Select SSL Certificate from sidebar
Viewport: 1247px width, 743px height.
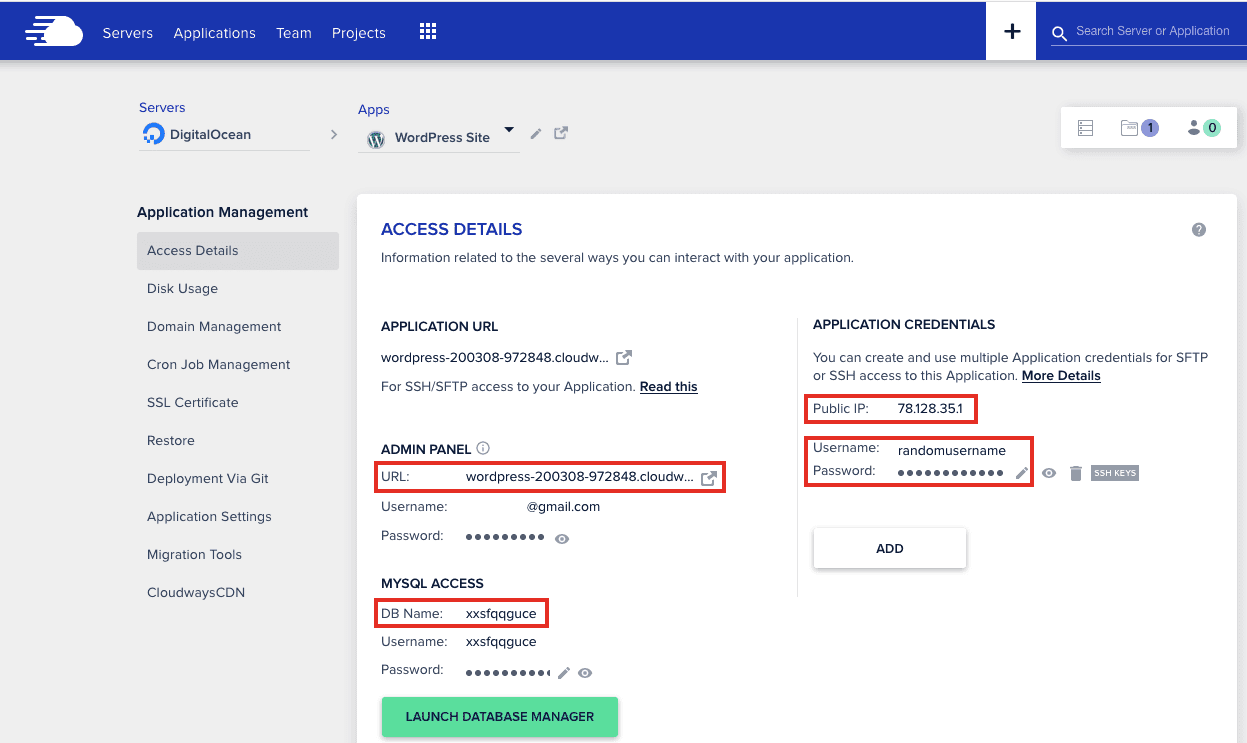(193, 403)
